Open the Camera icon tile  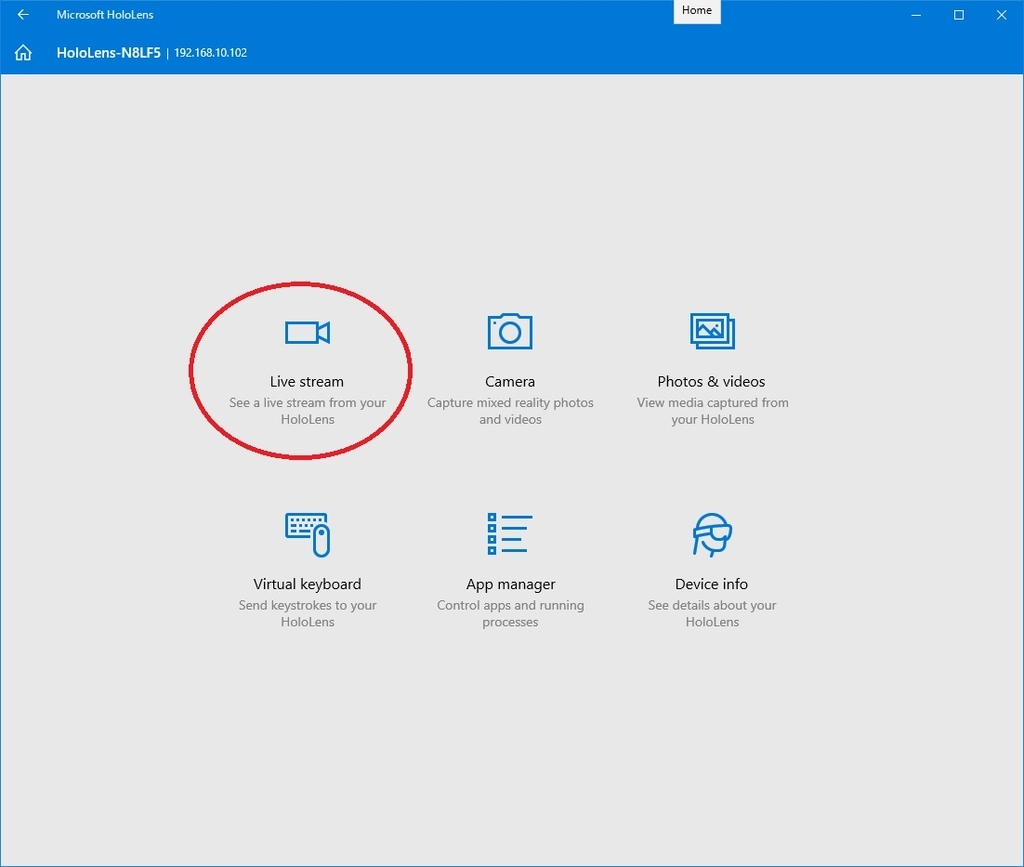[x=510, y=331]
